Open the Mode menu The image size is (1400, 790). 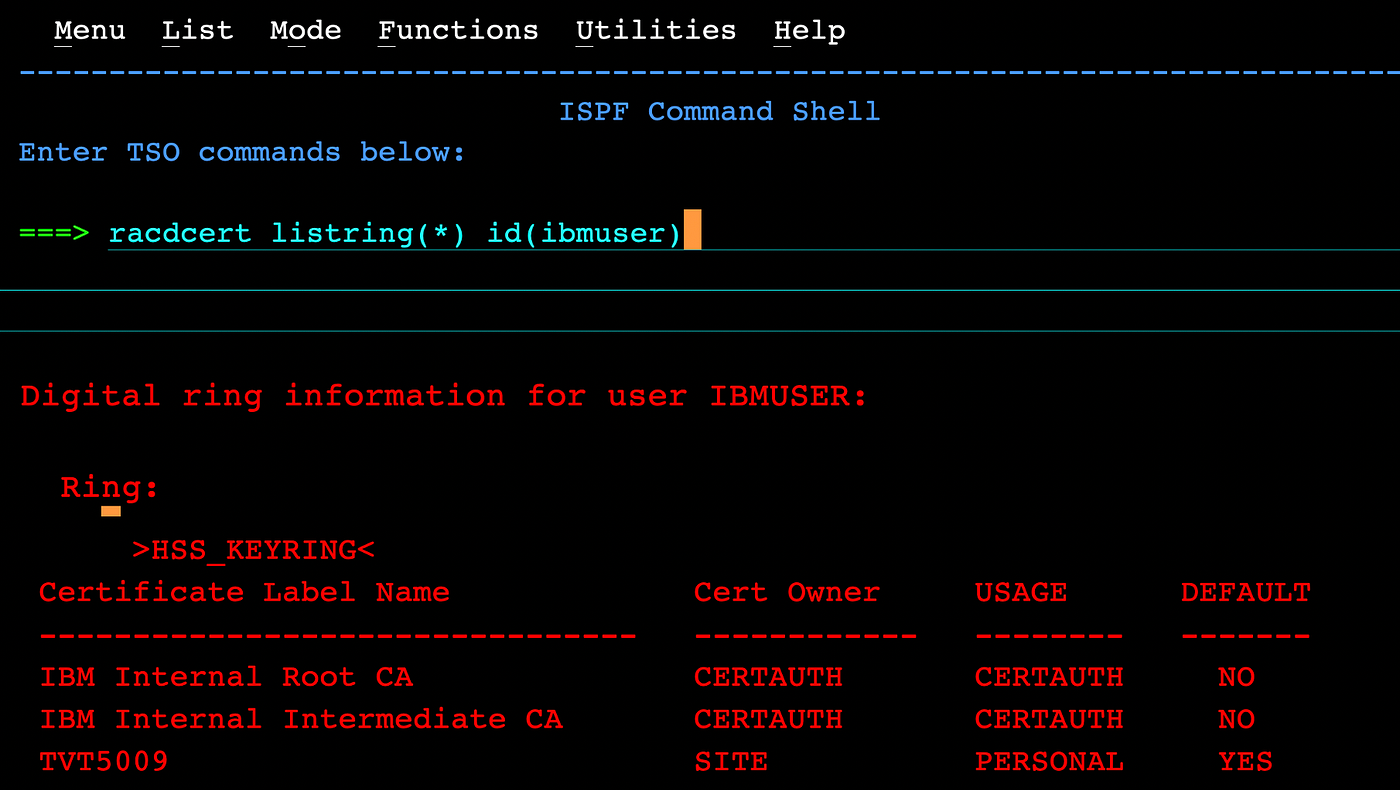point(305,31)
